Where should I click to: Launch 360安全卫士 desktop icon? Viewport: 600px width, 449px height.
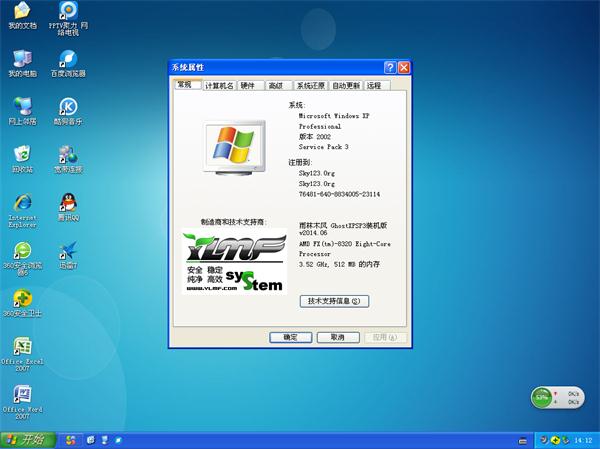(x=22, y=298)
